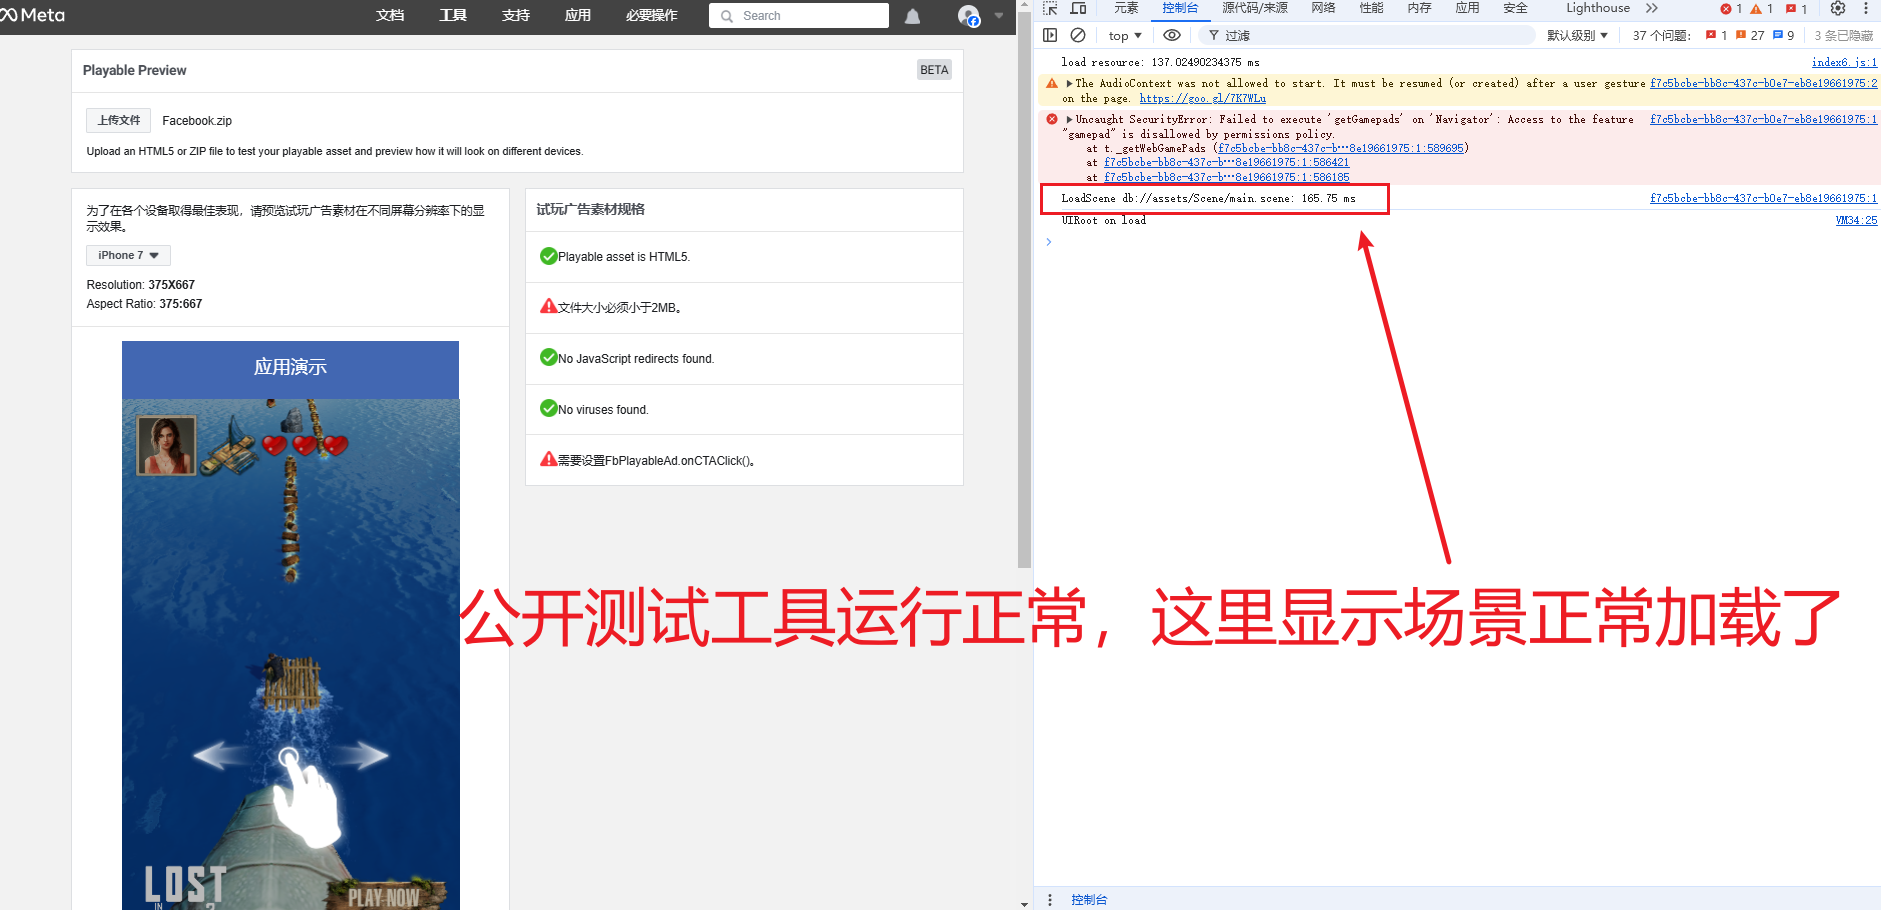Select the bottom drawer 控制台 tab
Screen dimensions: 1881x910
[x=1089, y=899]
